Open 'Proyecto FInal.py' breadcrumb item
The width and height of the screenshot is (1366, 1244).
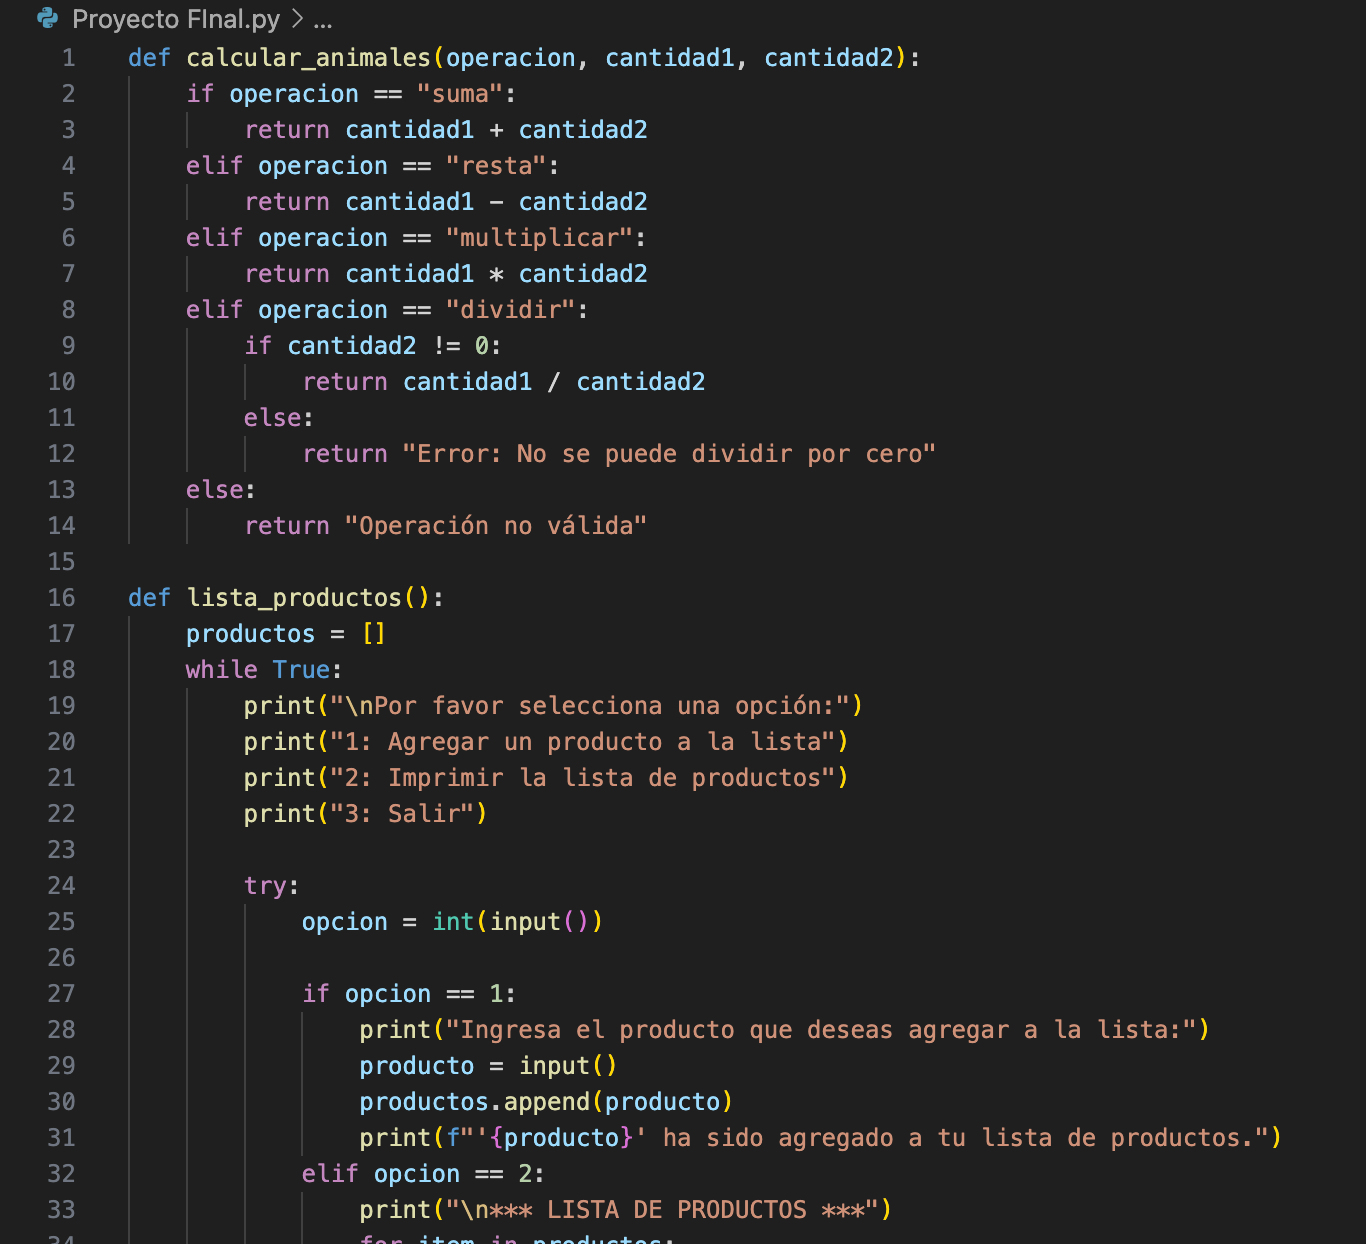(176, 19)
